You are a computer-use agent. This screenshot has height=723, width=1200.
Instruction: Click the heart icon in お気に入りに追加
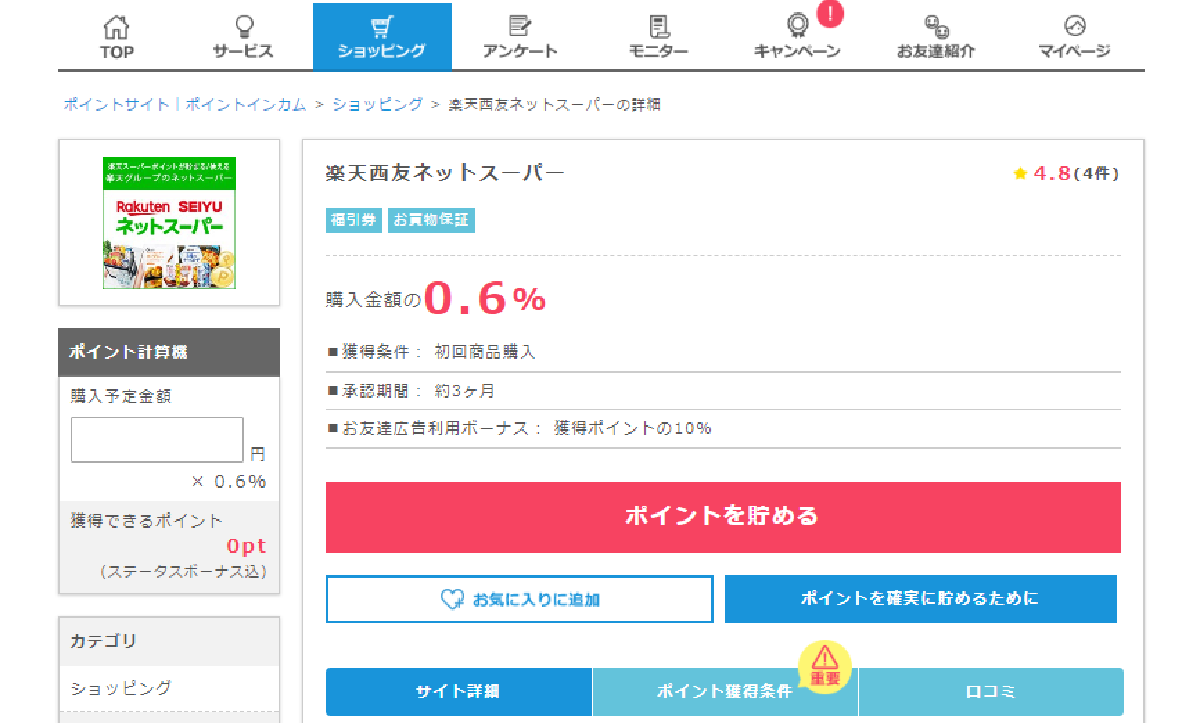point(452,599)
